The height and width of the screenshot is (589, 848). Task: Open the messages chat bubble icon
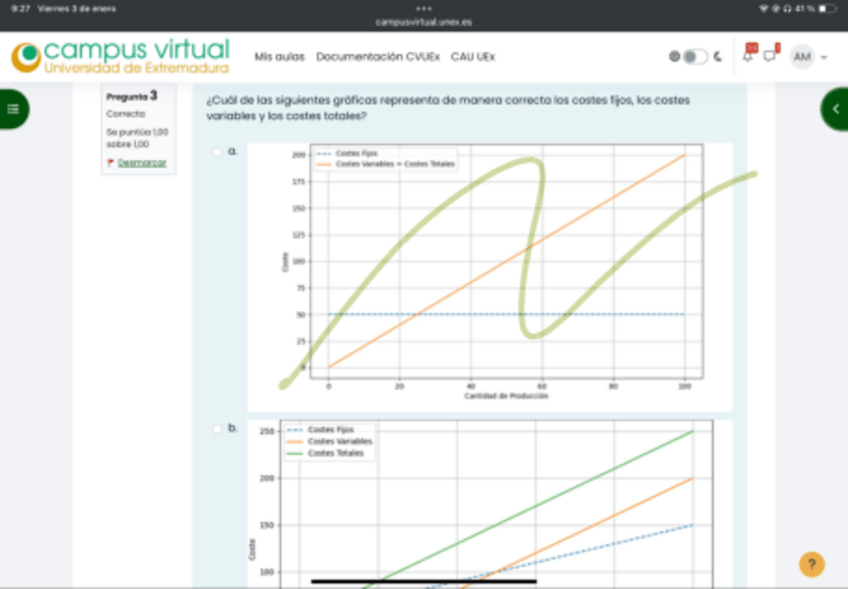770,56
